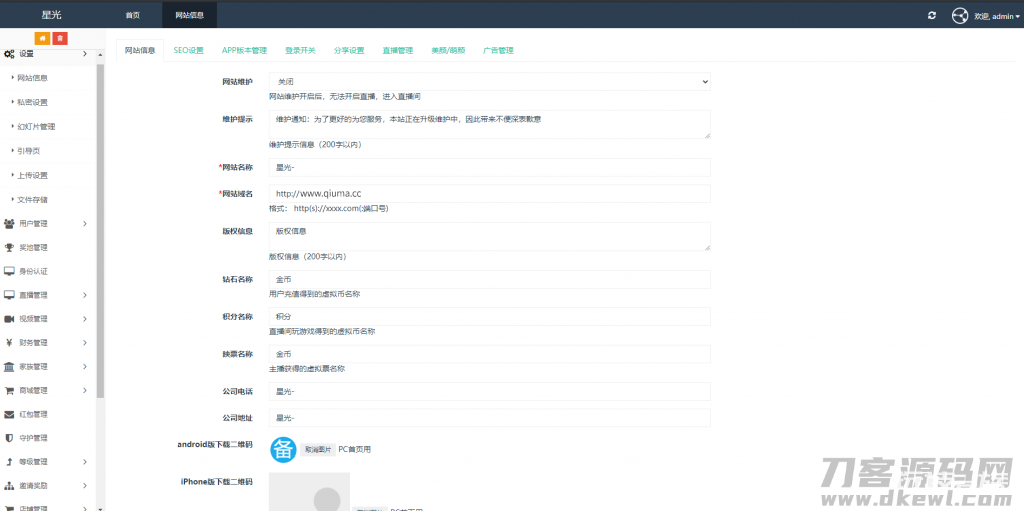Click the shopping cart icon for 商城管理
Screen dimensions: 1024x511
coord(9,391)
